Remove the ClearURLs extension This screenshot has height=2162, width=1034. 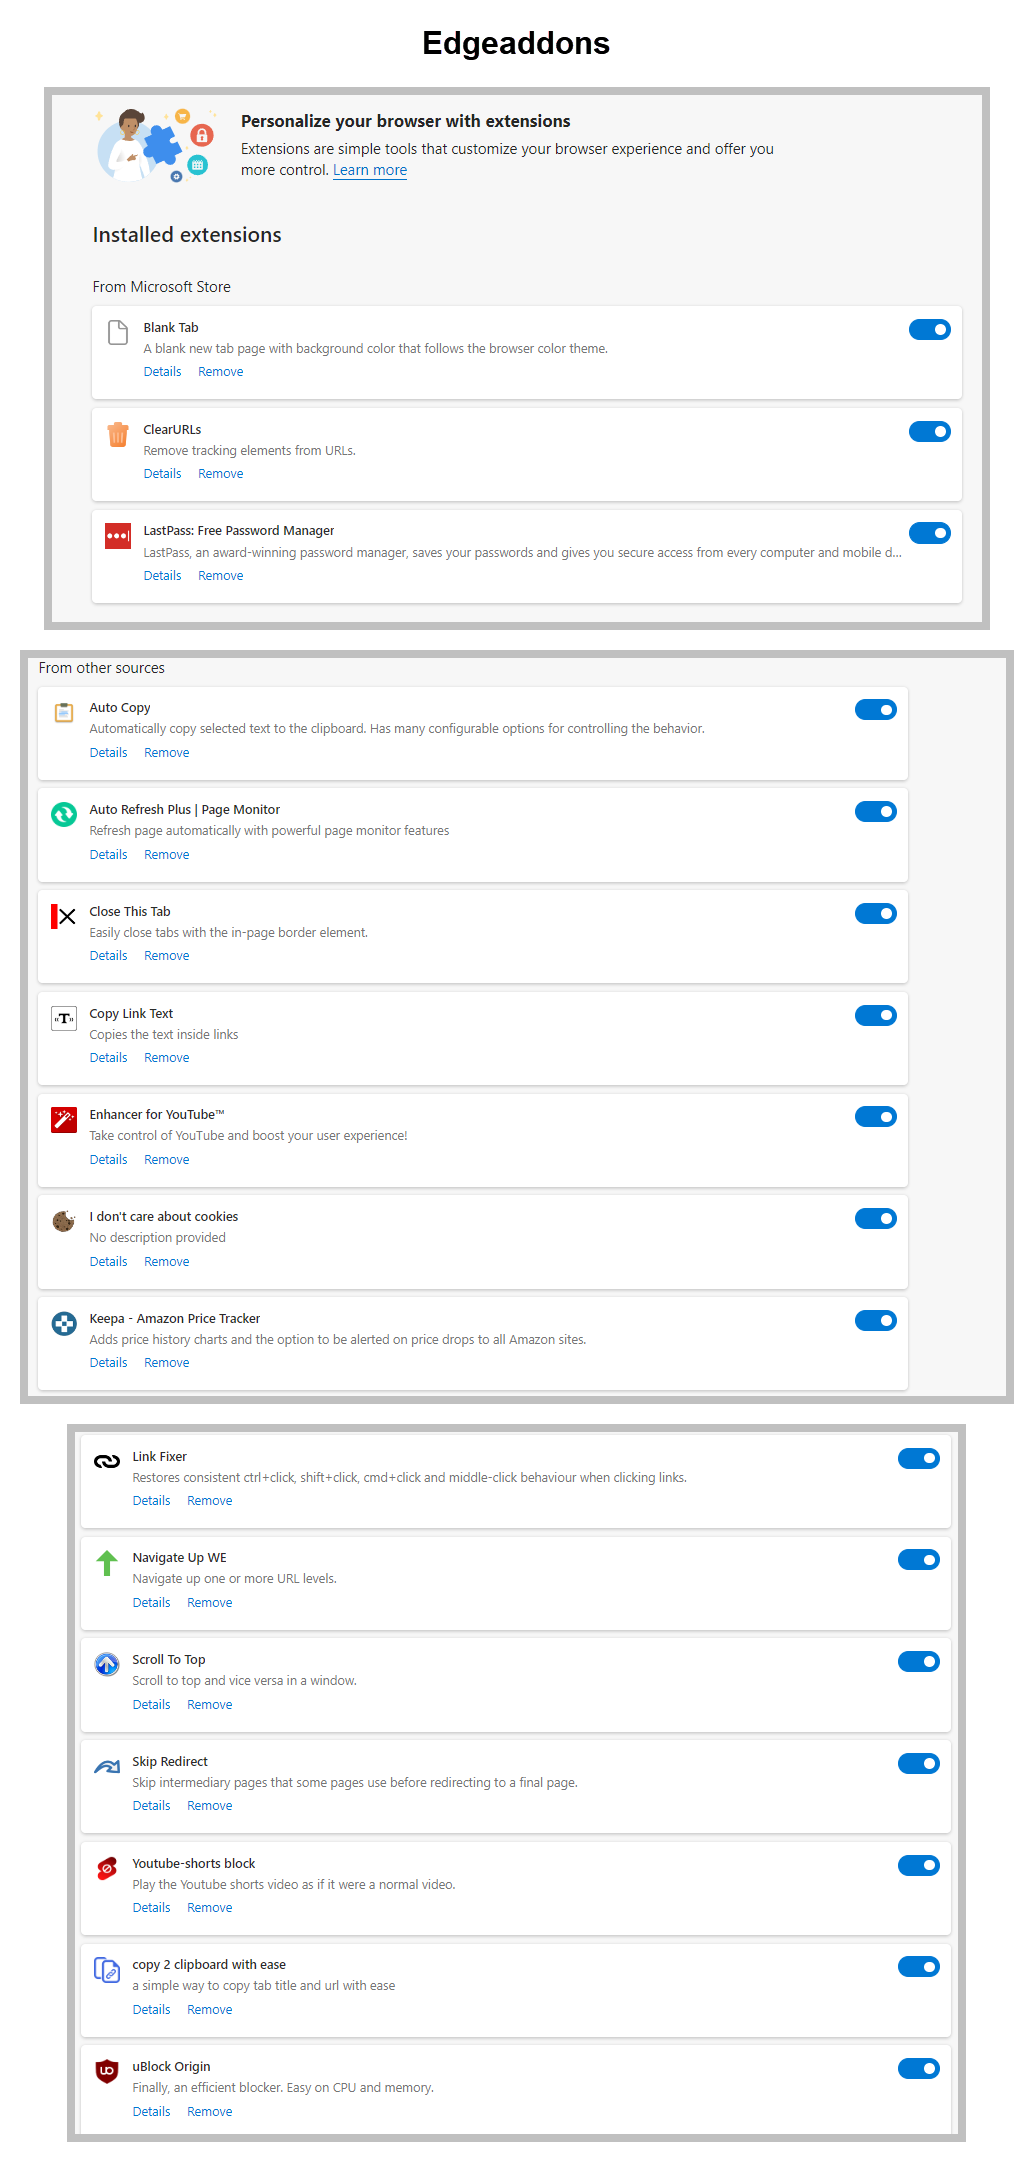point(220,474)
